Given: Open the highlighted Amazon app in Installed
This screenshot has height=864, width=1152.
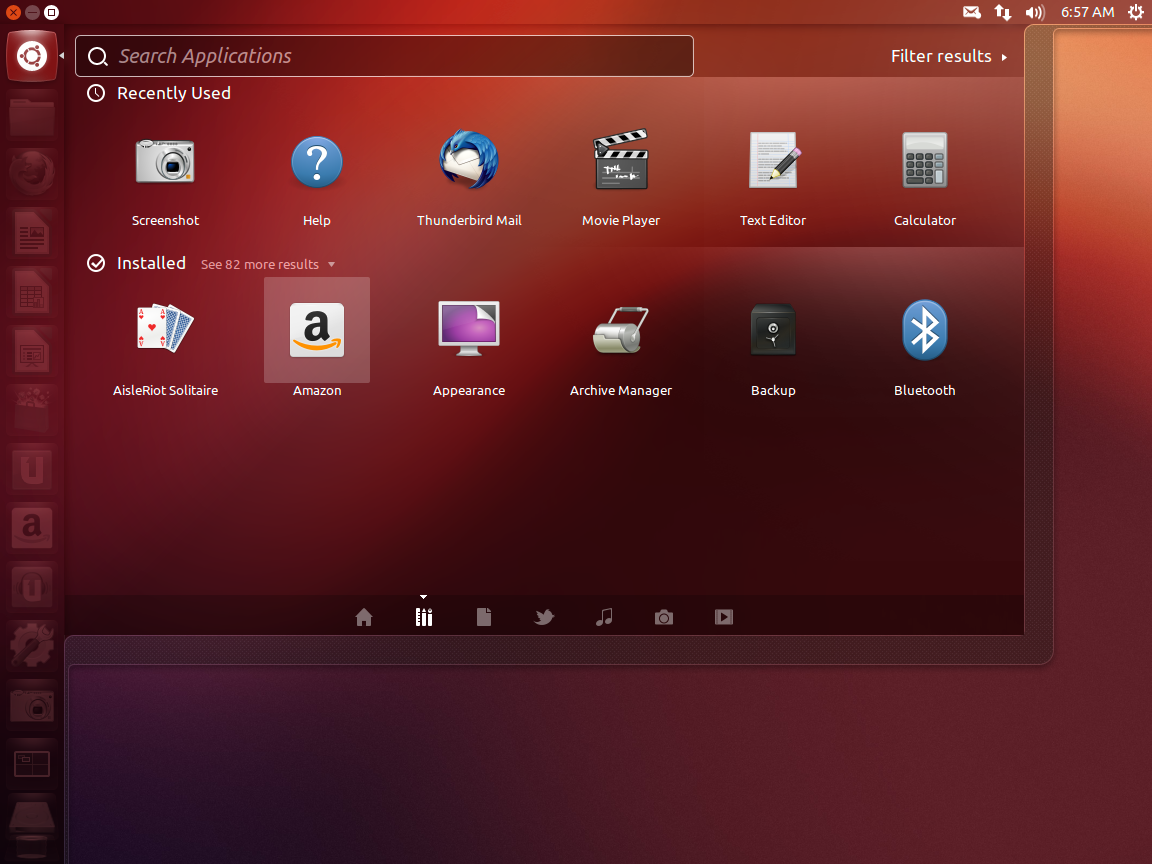Looking at the screenshot, I should coord(317,330).
